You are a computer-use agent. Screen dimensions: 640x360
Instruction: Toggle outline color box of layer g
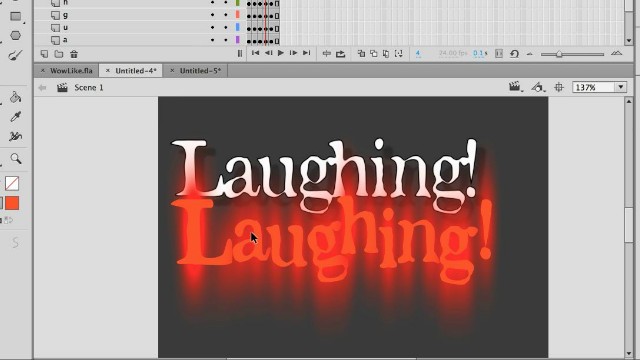238,15
